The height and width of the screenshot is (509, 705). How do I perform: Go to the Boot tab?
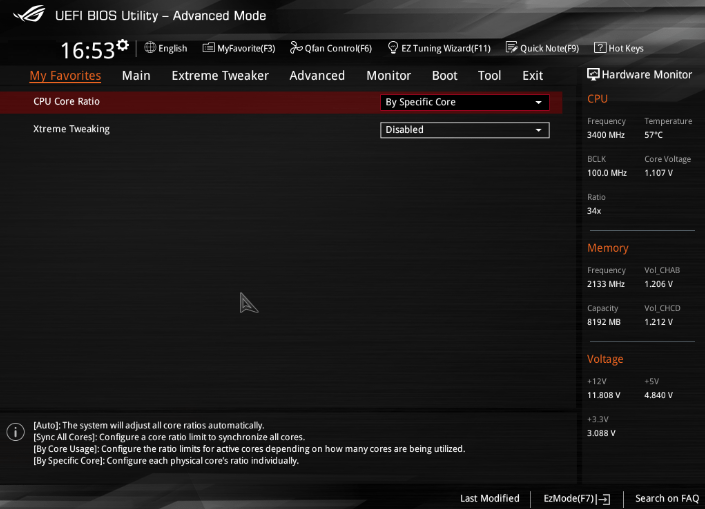click(x=444, y=76)
